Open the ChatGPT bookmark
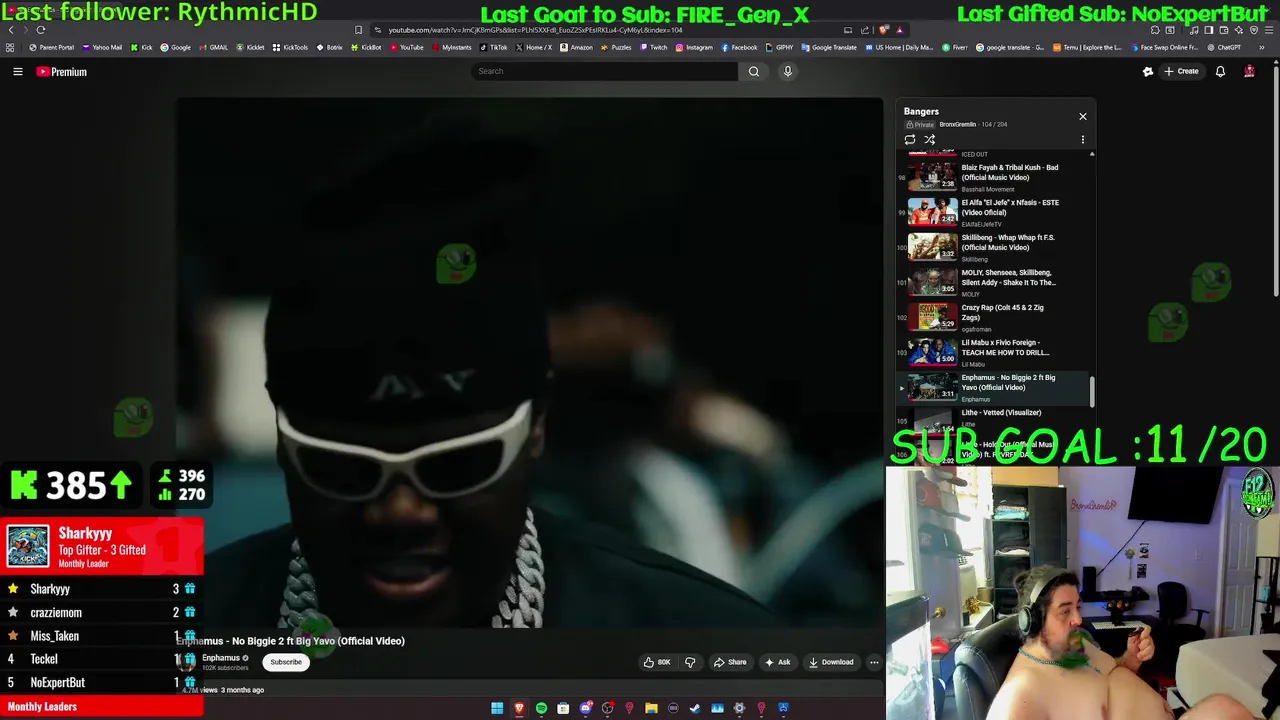 (1224, 47)
